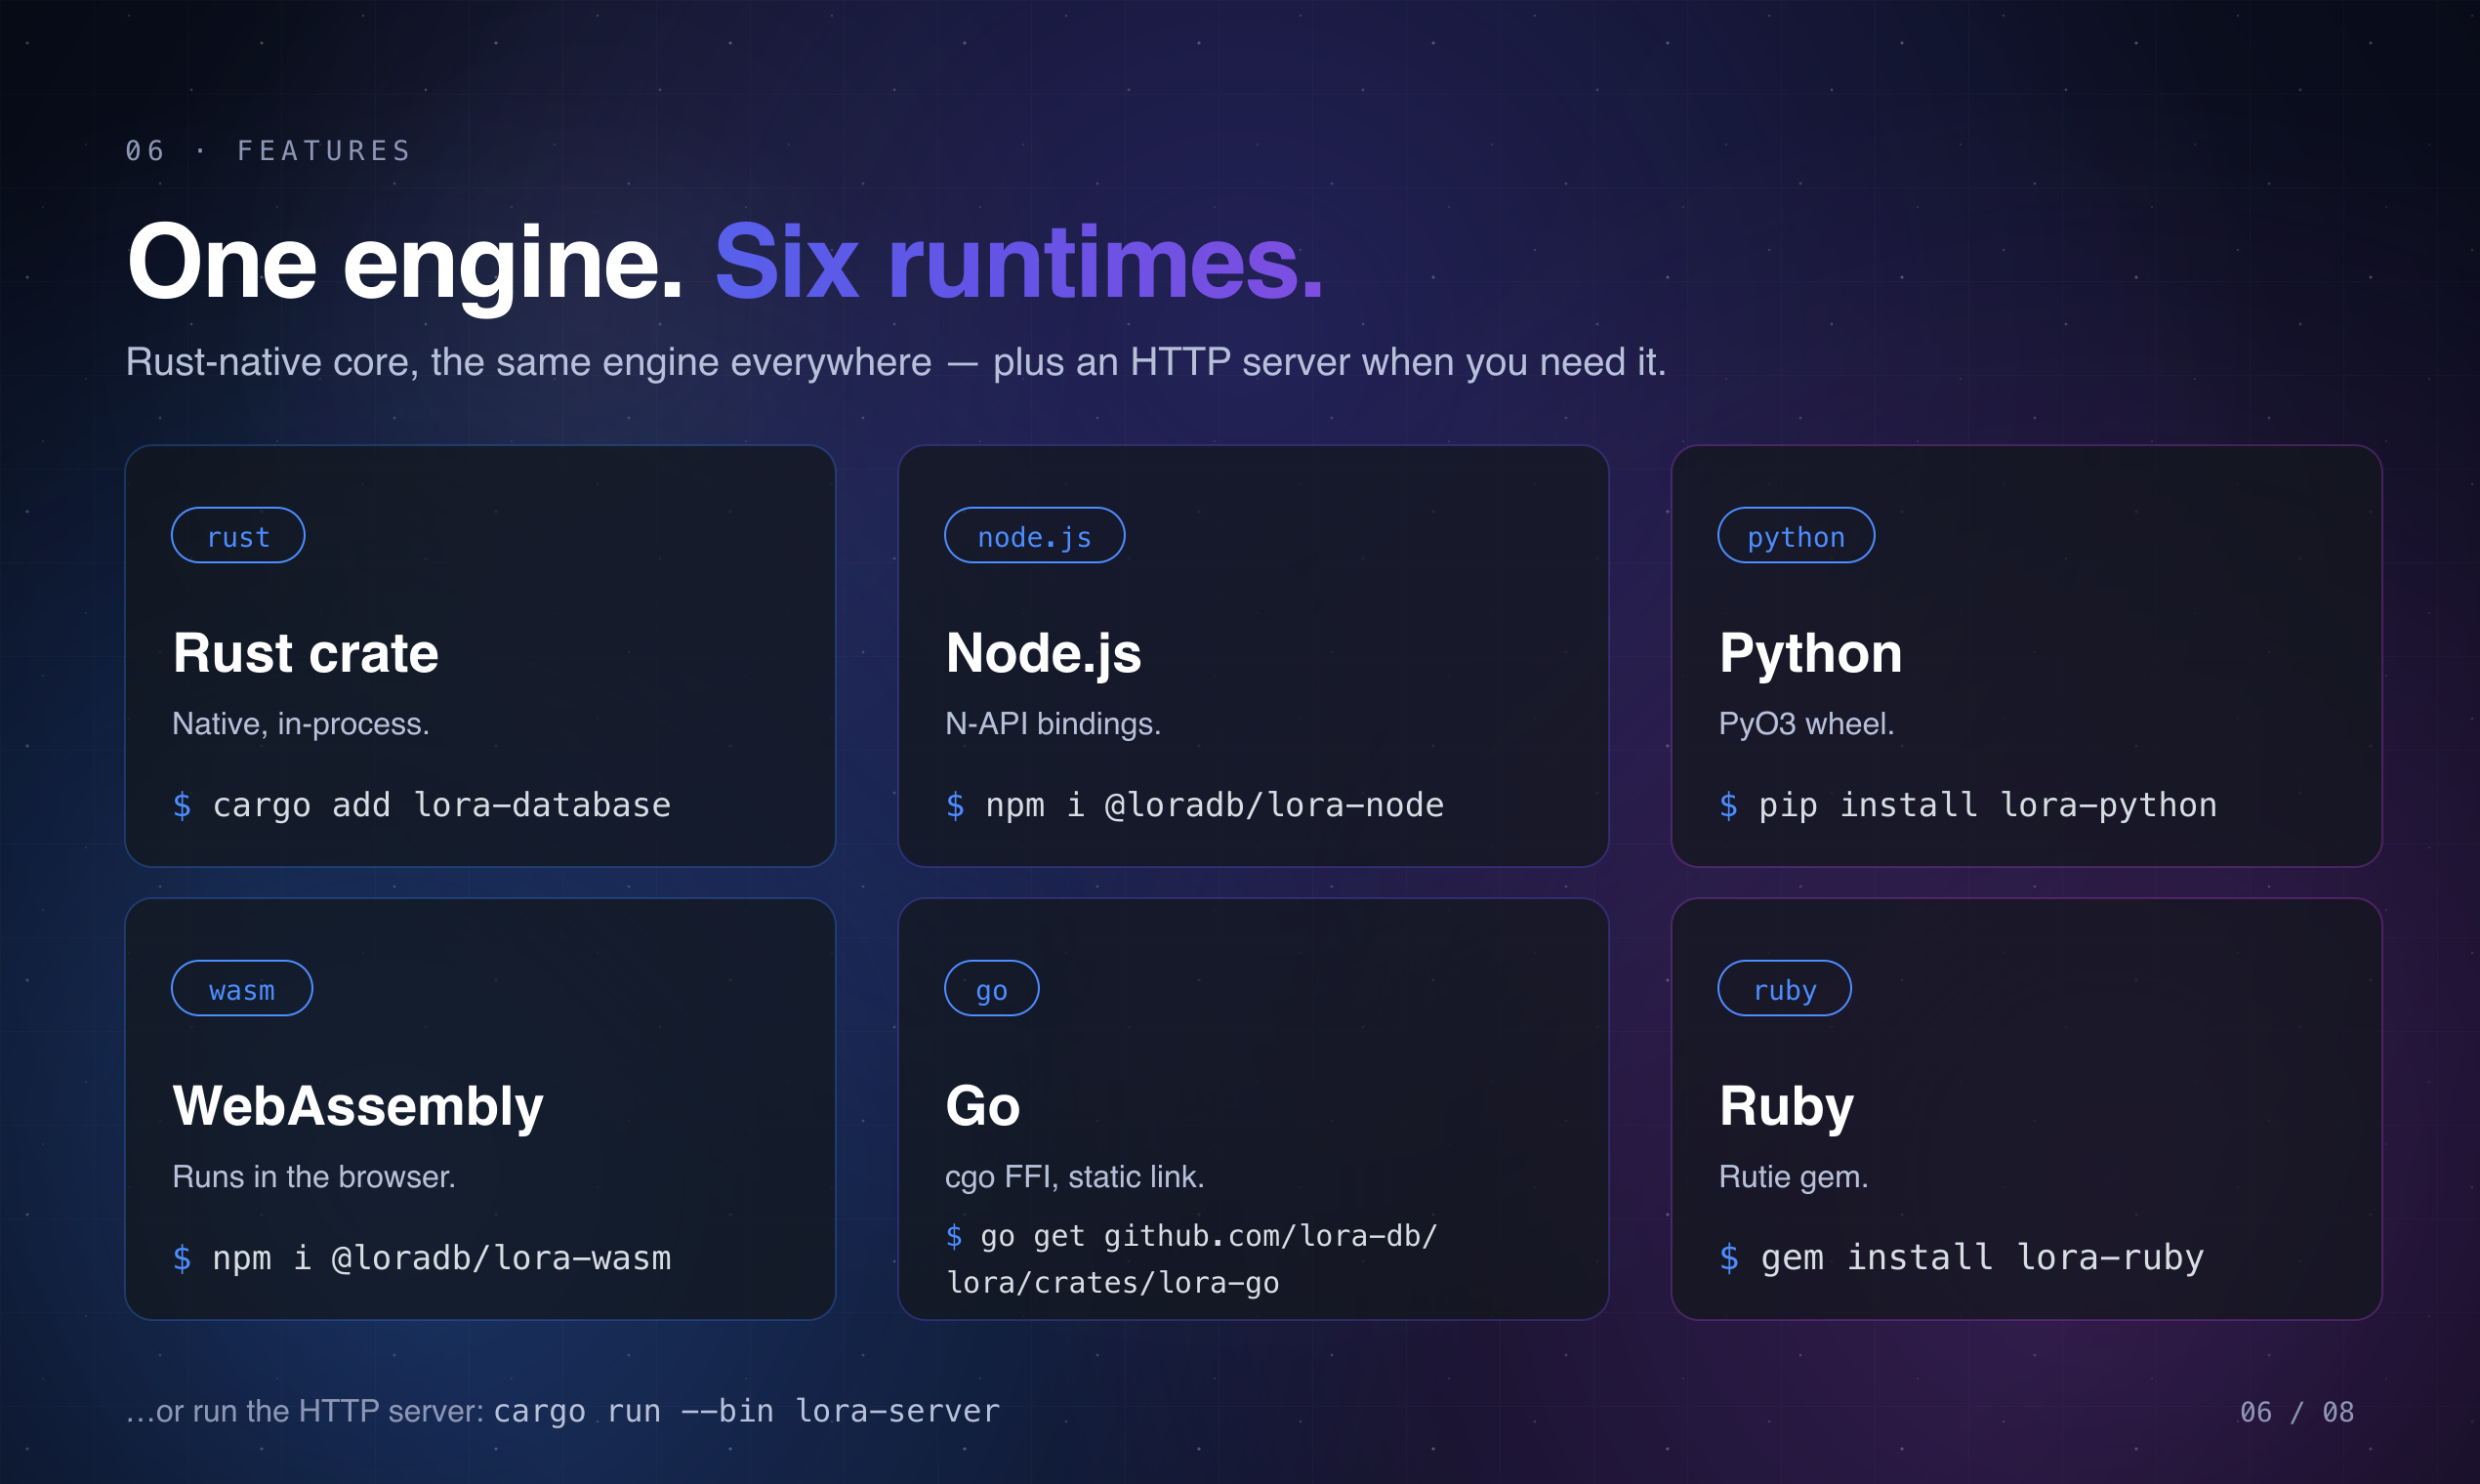The width and height of the screenshot is (2480, 1484).
Task: Click "cargo run --bin lora-server" footer command
Action: (747, 1411)
